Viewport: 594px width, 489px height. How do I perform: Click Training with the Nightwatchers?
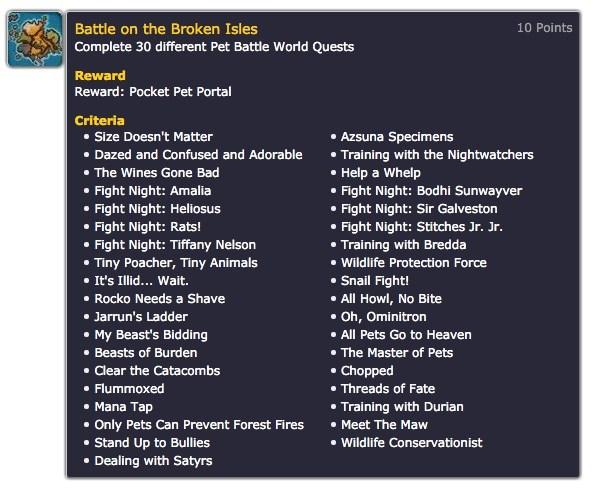437,155
